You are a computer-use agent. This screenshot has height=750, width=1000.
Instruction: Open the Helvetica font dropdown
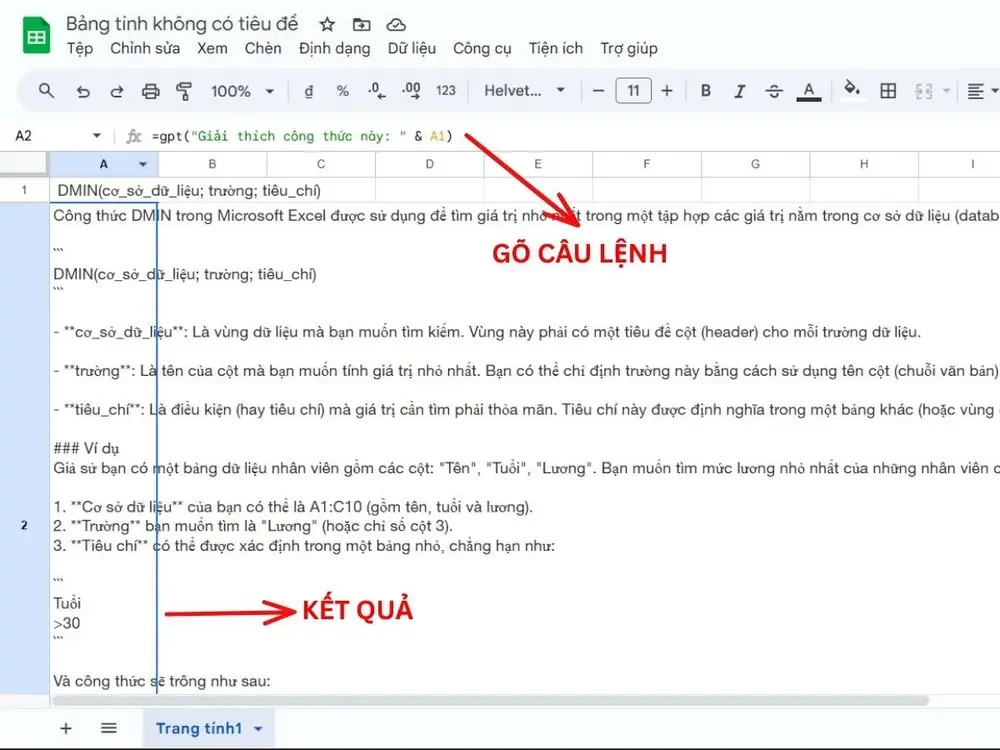click(524, 91)
